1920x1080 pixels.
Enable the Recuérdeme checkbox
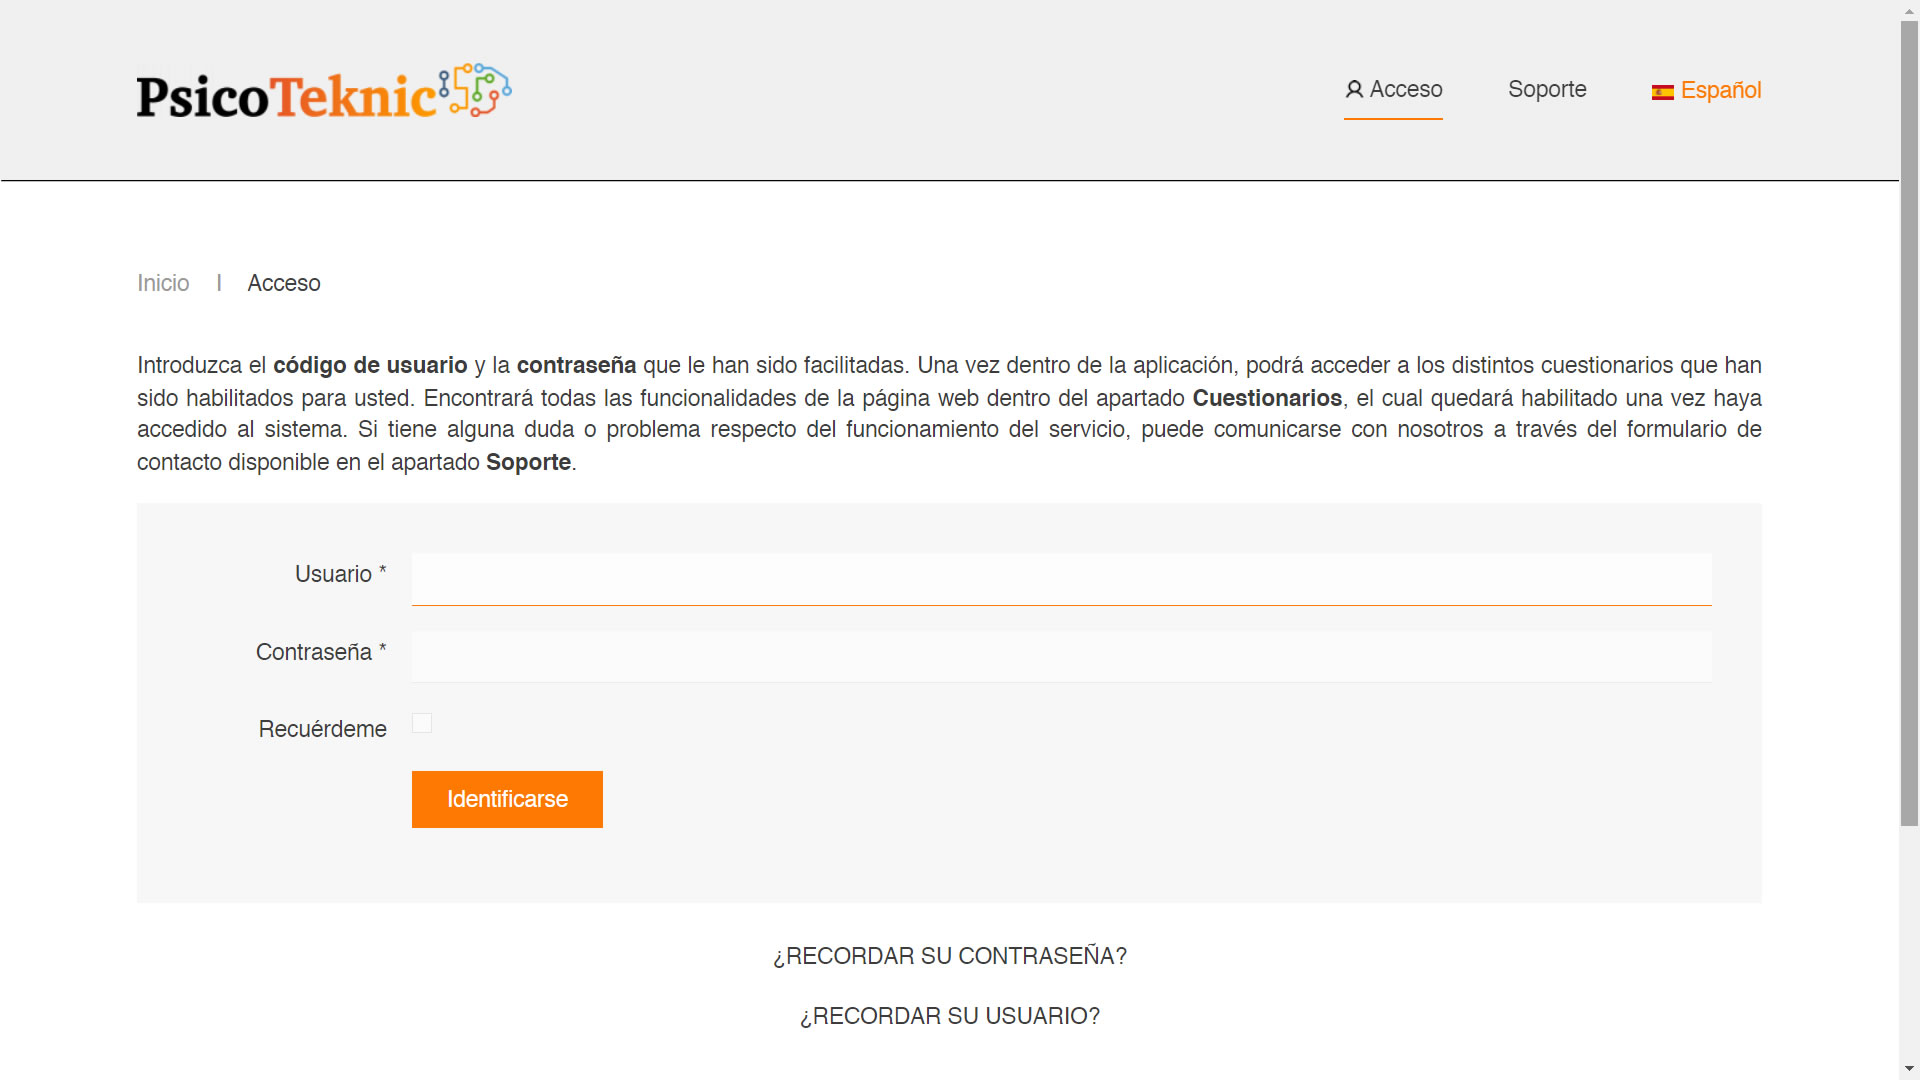422,724
